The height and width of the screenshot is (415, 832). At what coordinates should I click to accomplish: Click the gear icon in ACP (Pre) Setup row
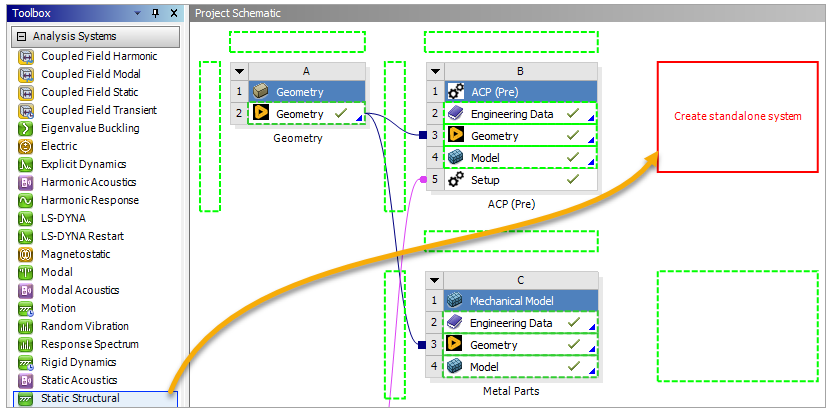click(455, 180)
